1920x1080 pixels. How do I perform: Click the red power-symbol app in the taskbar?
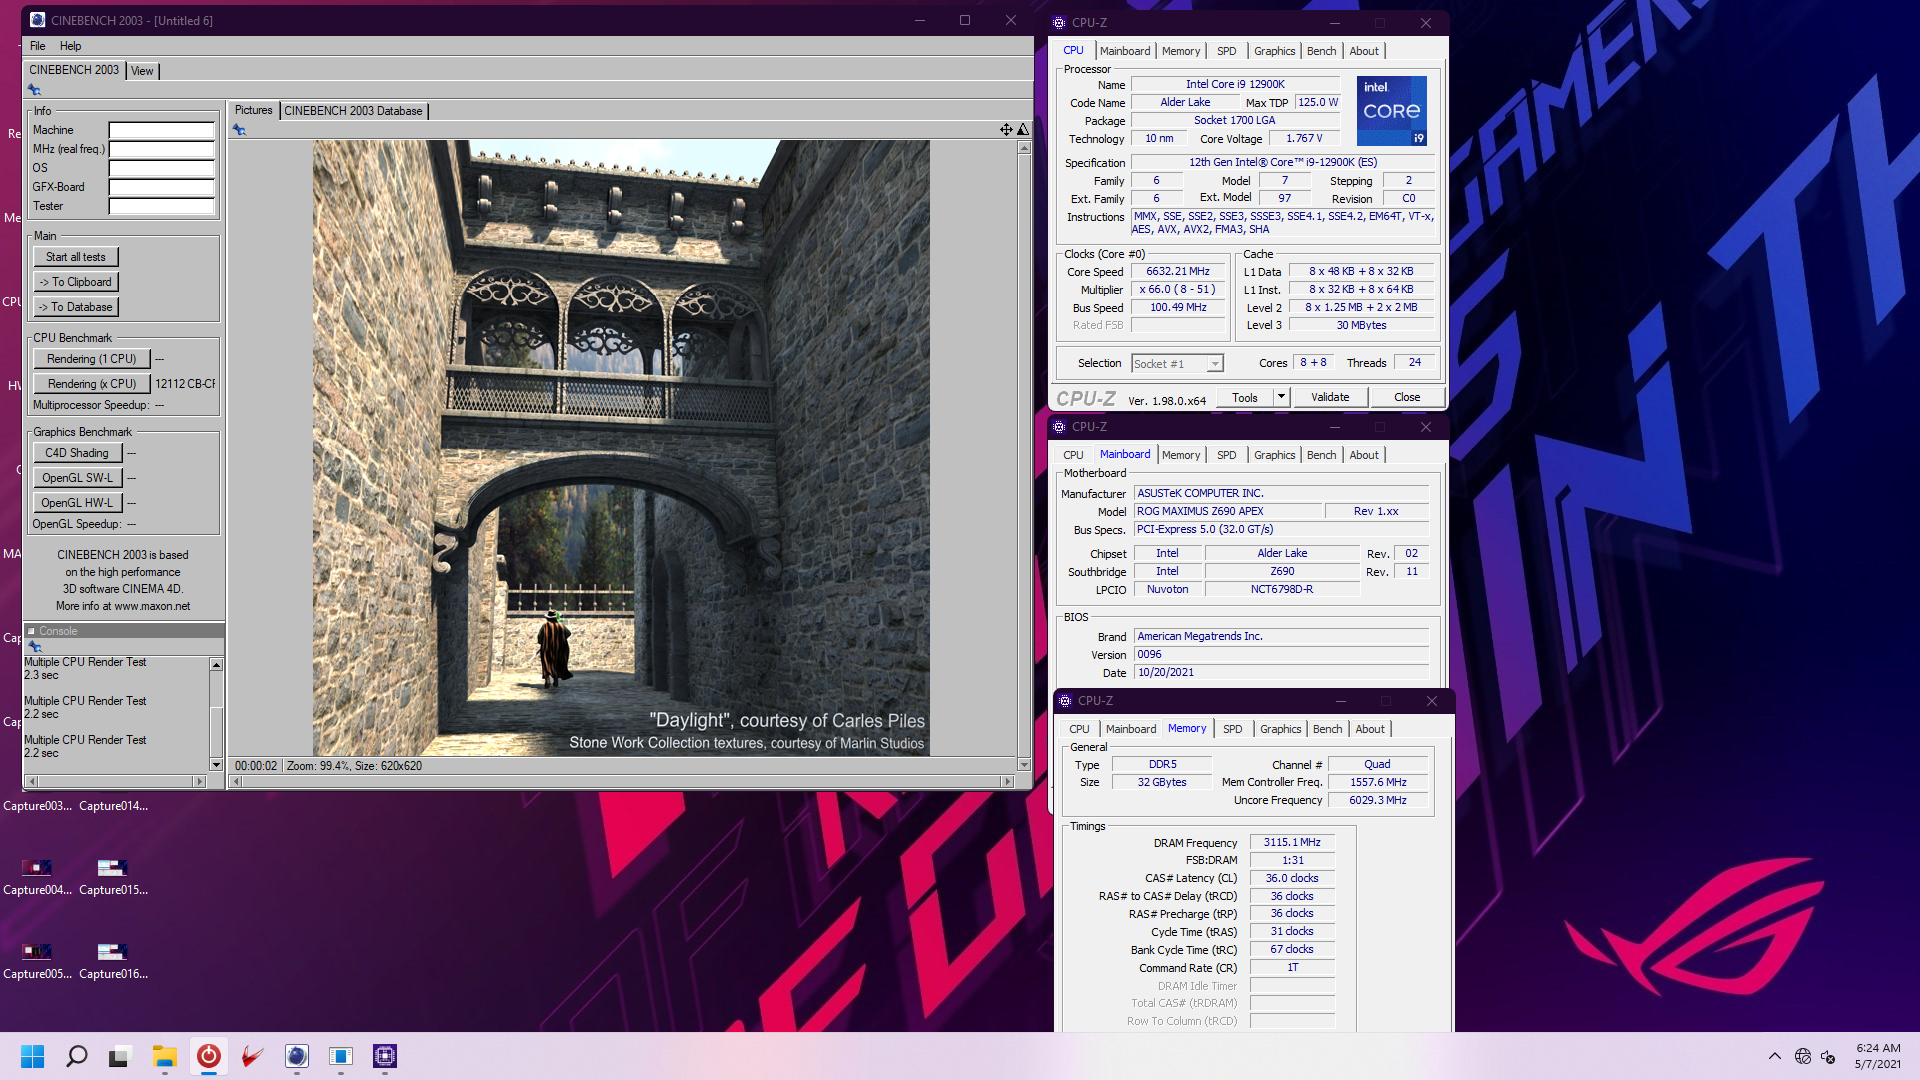coord(208,1056)
